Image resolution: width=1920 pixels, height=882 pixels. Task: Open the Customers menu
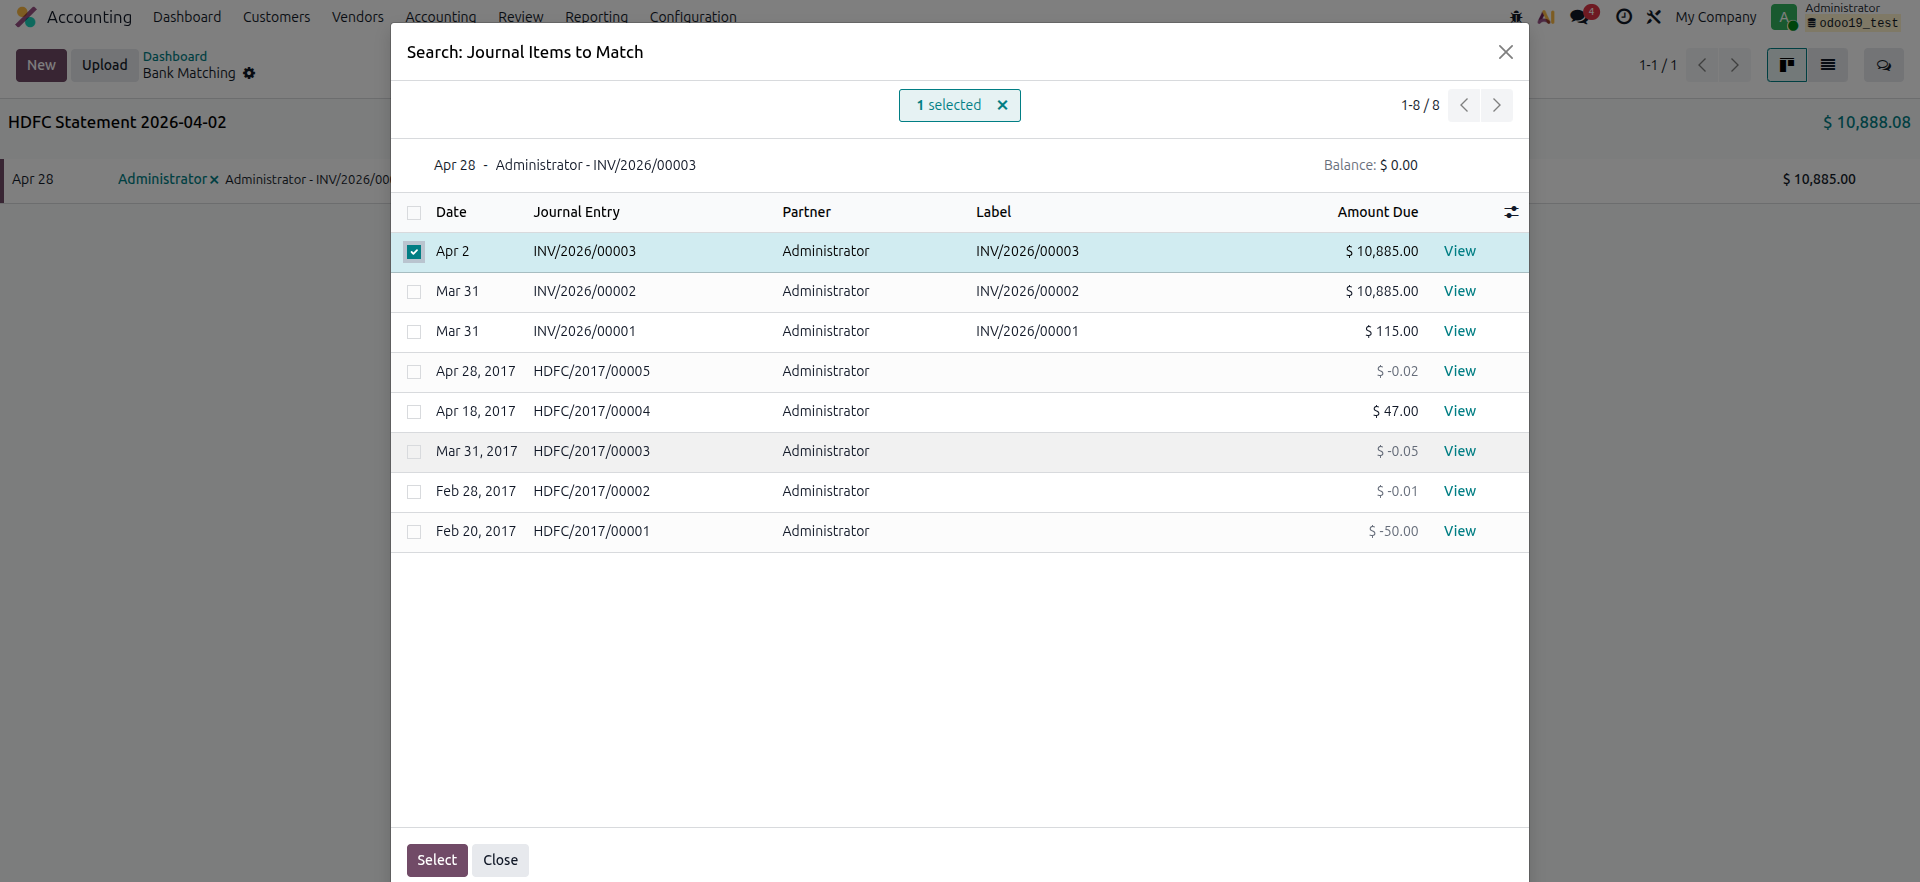click(x=276, y=17)
